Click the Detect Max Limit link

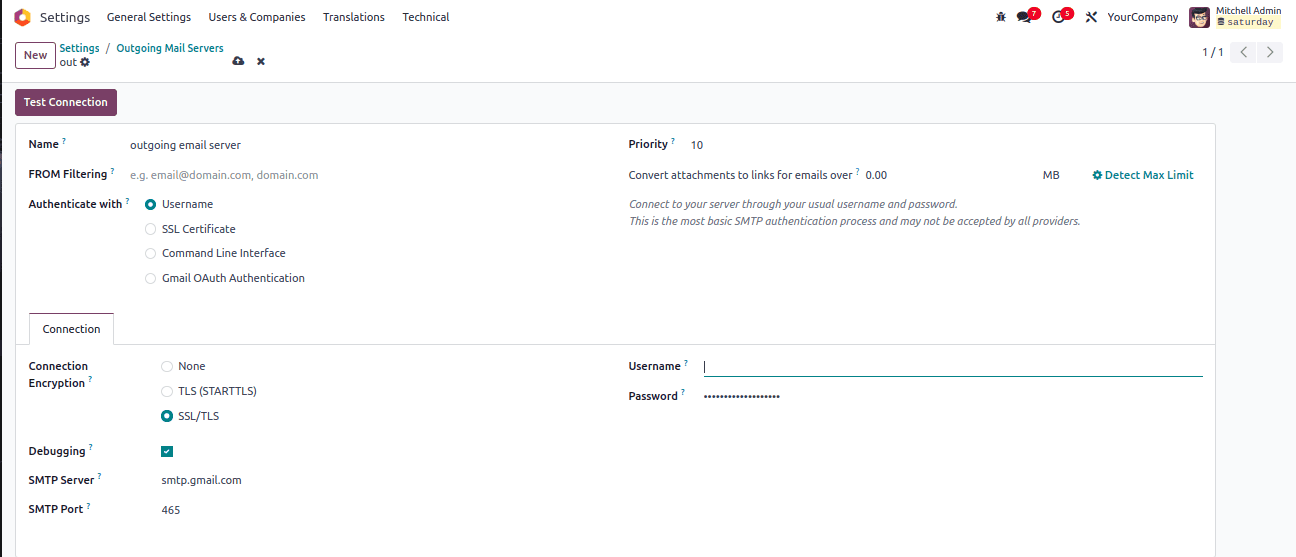(x=1143, y=175)
